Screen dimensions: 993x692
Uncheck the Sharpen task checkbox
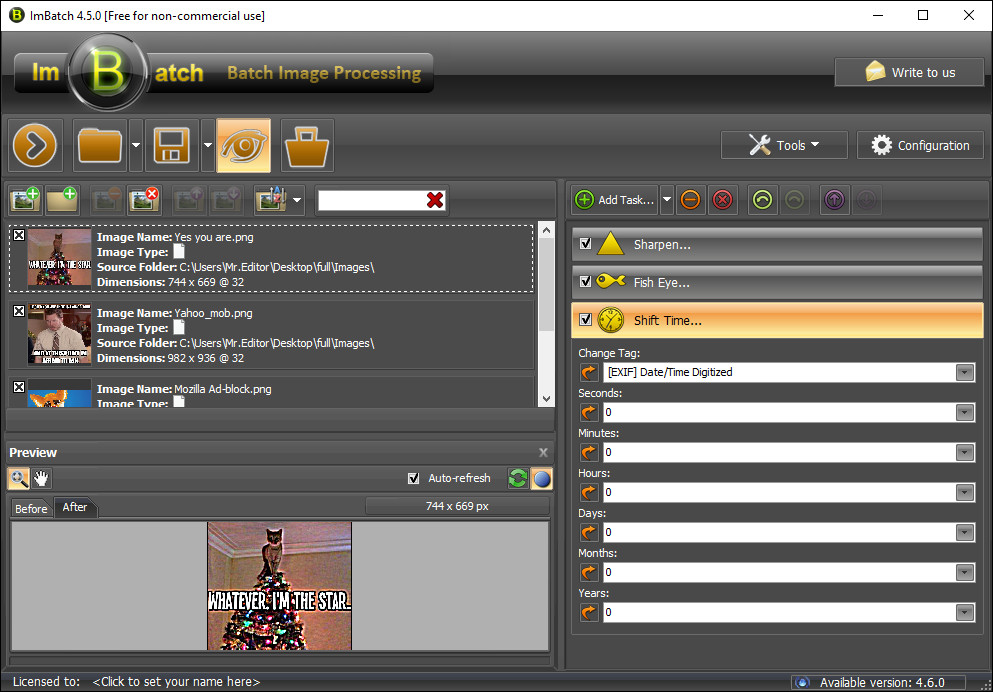(586, 244)
